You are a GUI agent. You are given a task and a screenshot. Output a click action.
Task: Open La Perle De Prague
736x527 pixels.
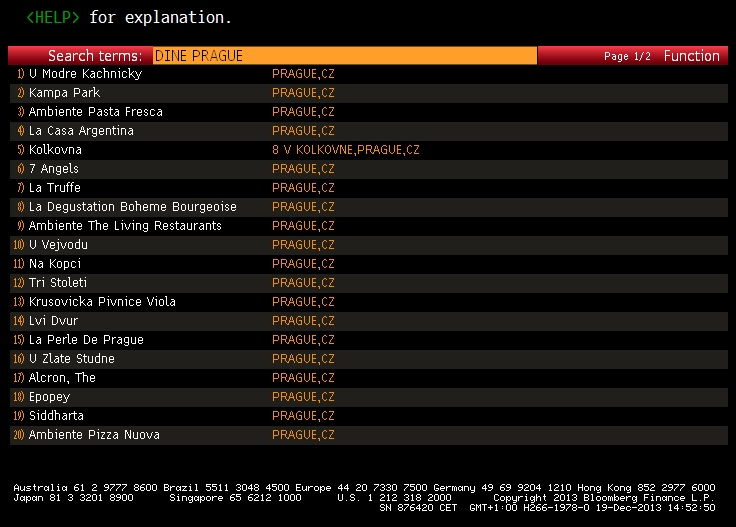[86, 340]
